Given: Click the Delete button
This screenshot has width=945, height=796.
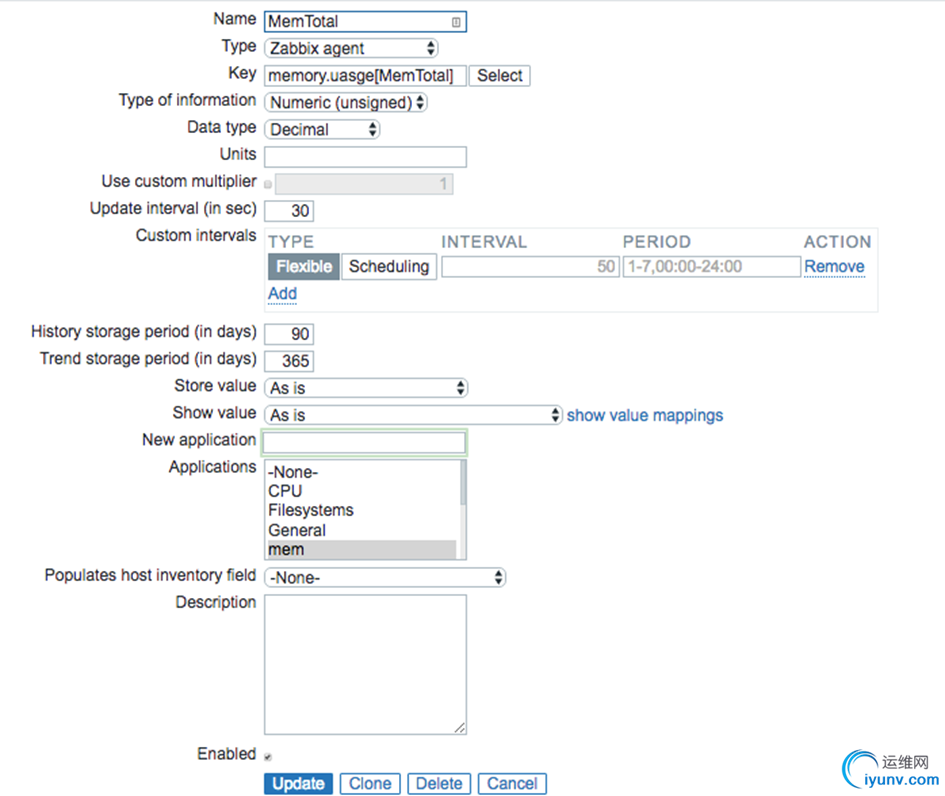Looking at the screenshot, I should (x=439, y=784).
